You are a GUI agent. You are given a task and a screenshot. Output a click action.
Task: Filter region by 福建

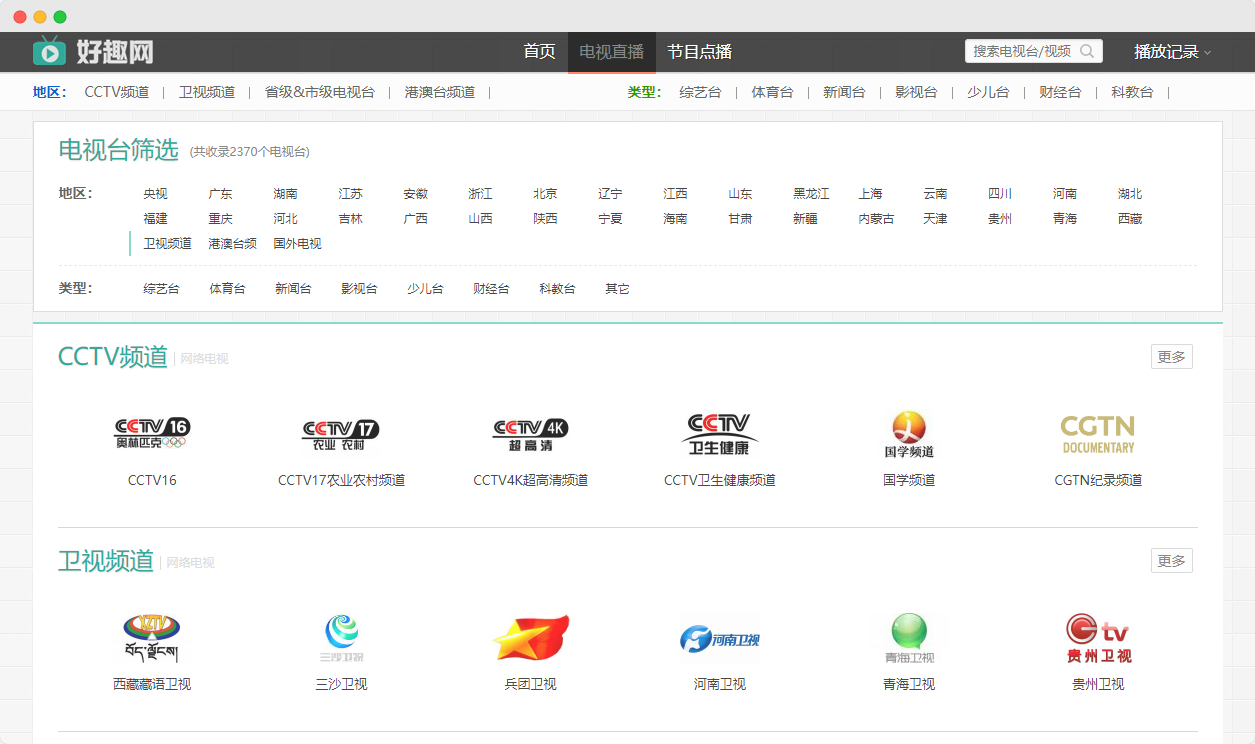click(x=155, y=219)
